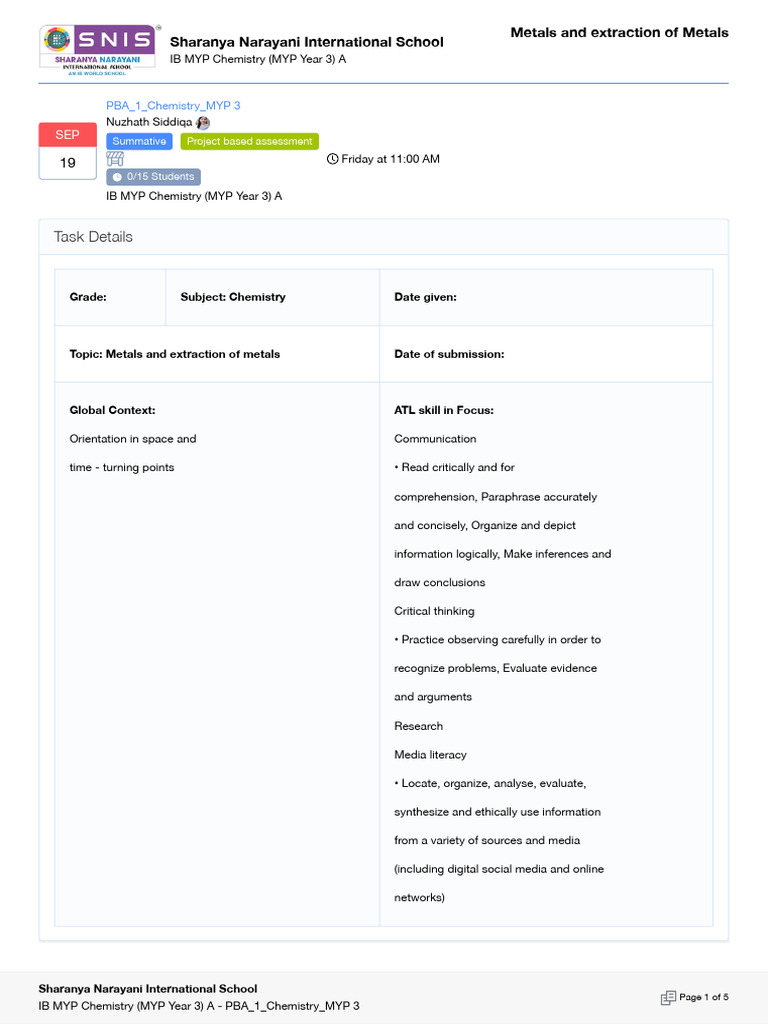Click the Summative tag
768x1024 pixels.
[x=139, y=141]
